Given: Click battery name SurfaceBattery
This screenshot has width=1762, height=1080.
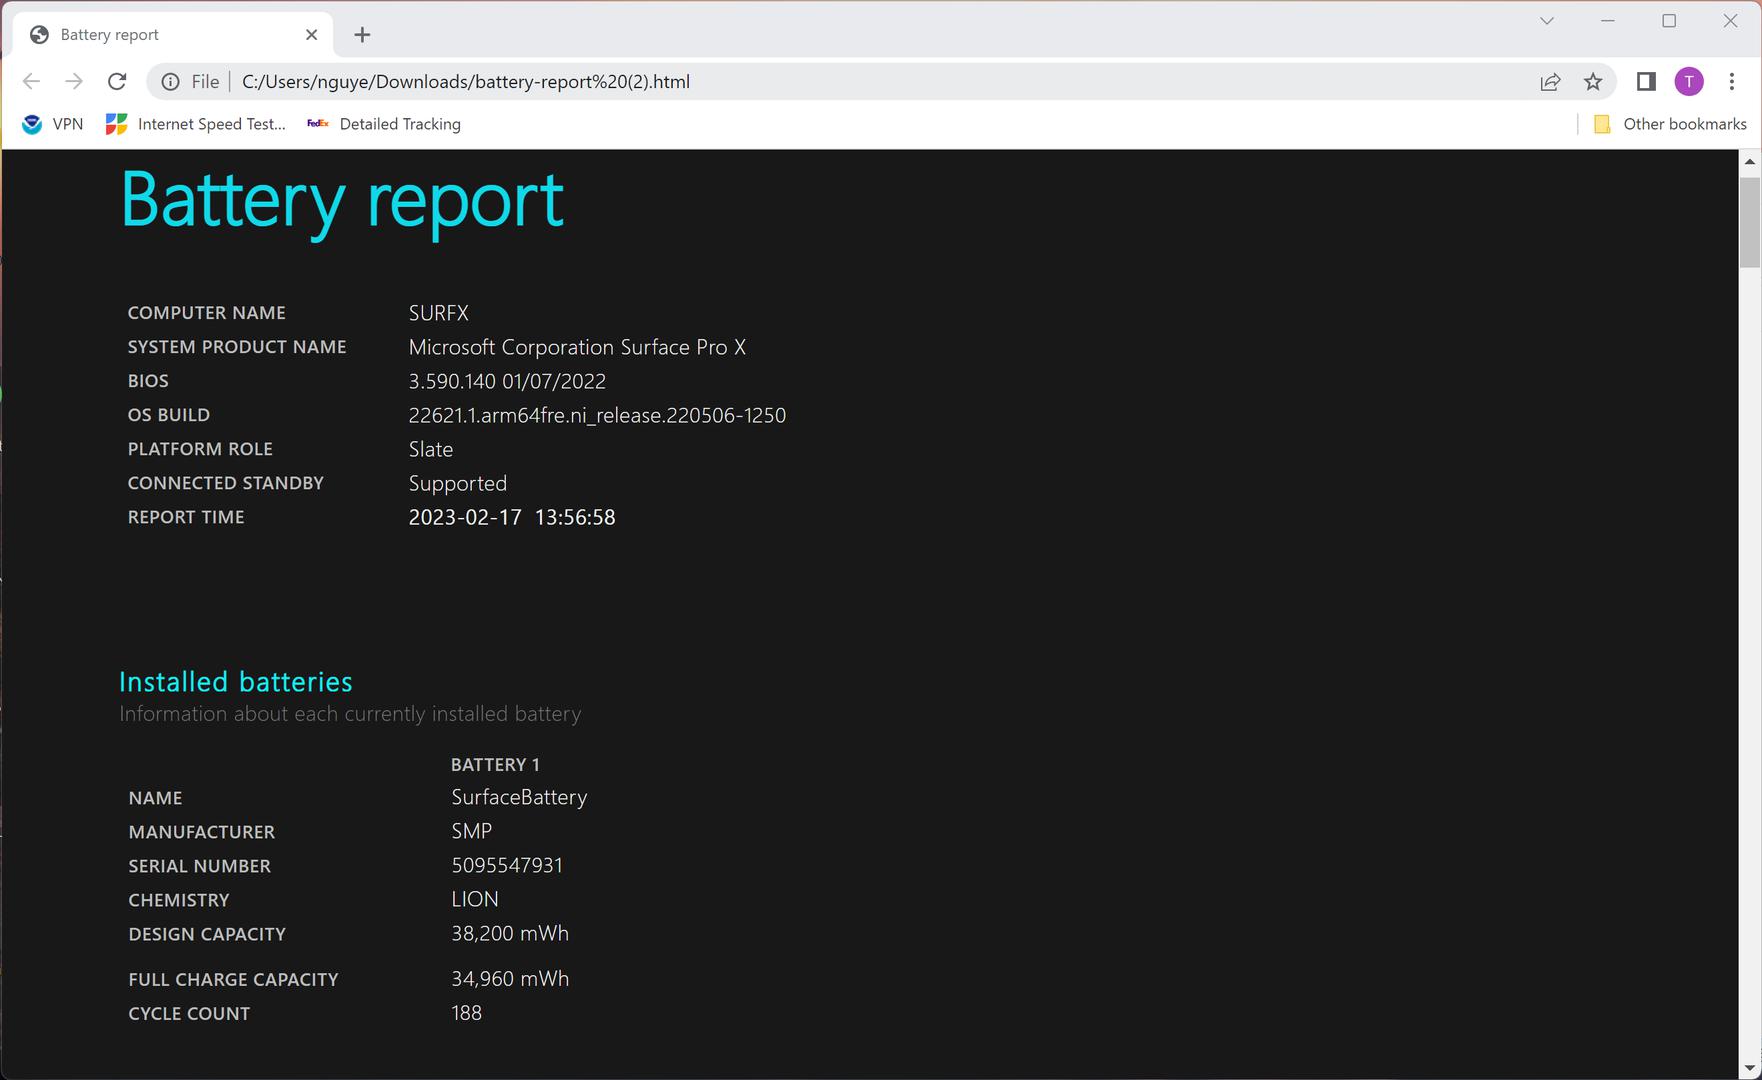Looking at the screenshot, I should point(519,797).
